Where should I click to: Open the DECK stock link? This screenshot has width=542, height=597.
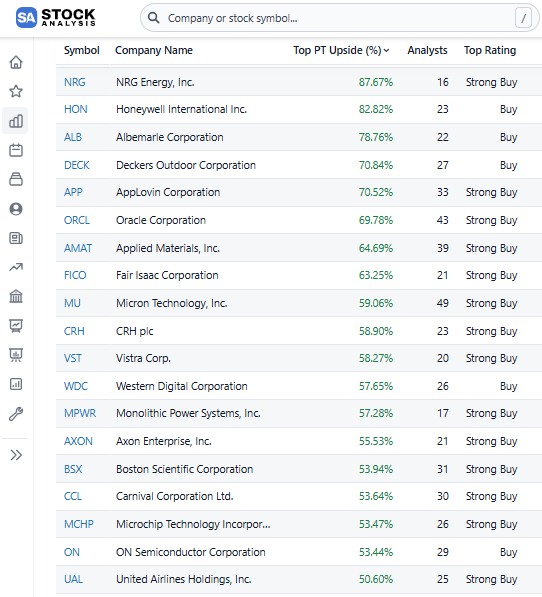[x=77, y=165]
